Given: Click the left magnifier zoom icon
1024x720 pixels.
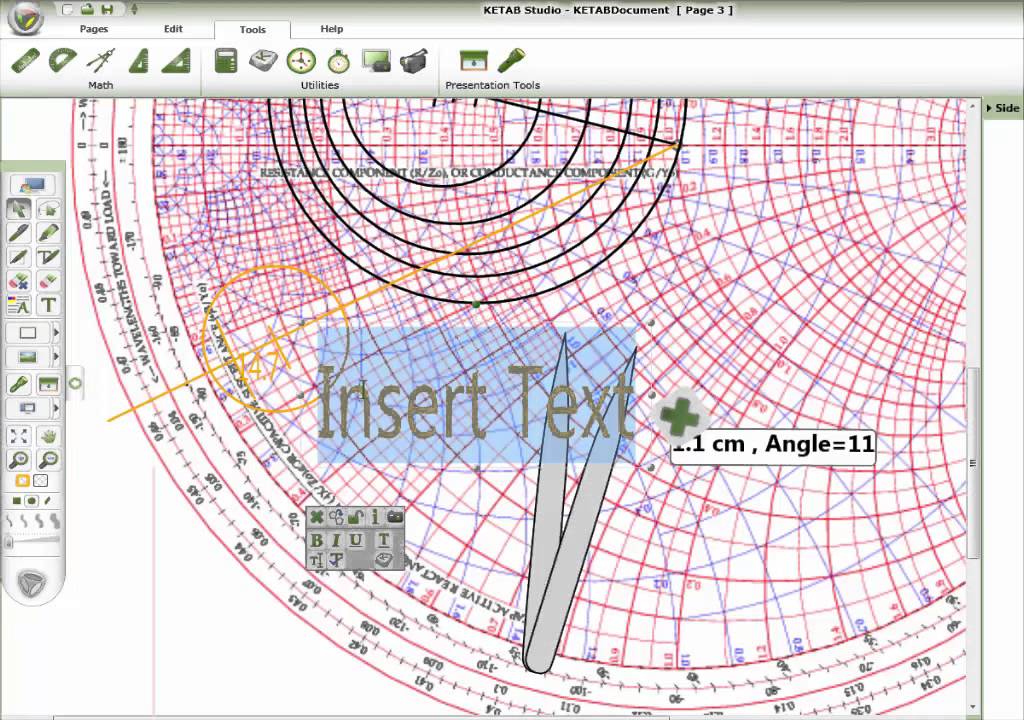Looking at the screenshot, I should pos(19,459).
